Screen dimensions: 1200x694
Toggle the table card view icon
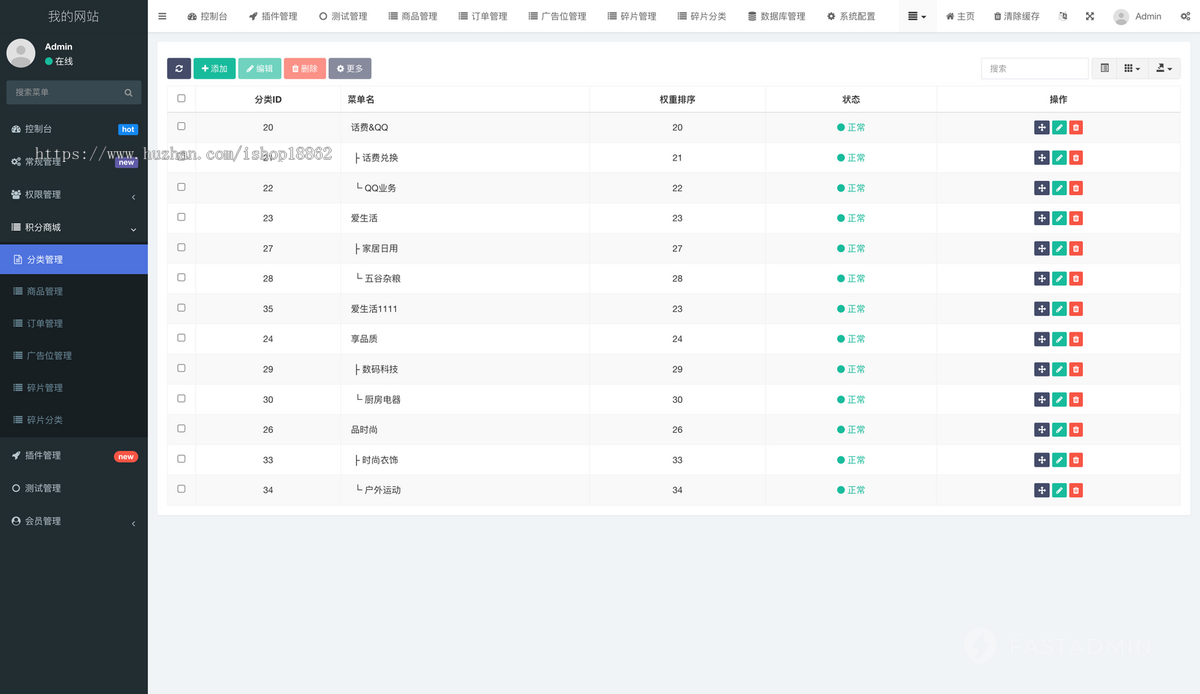pyautogui.click(x=1105, y=68)
